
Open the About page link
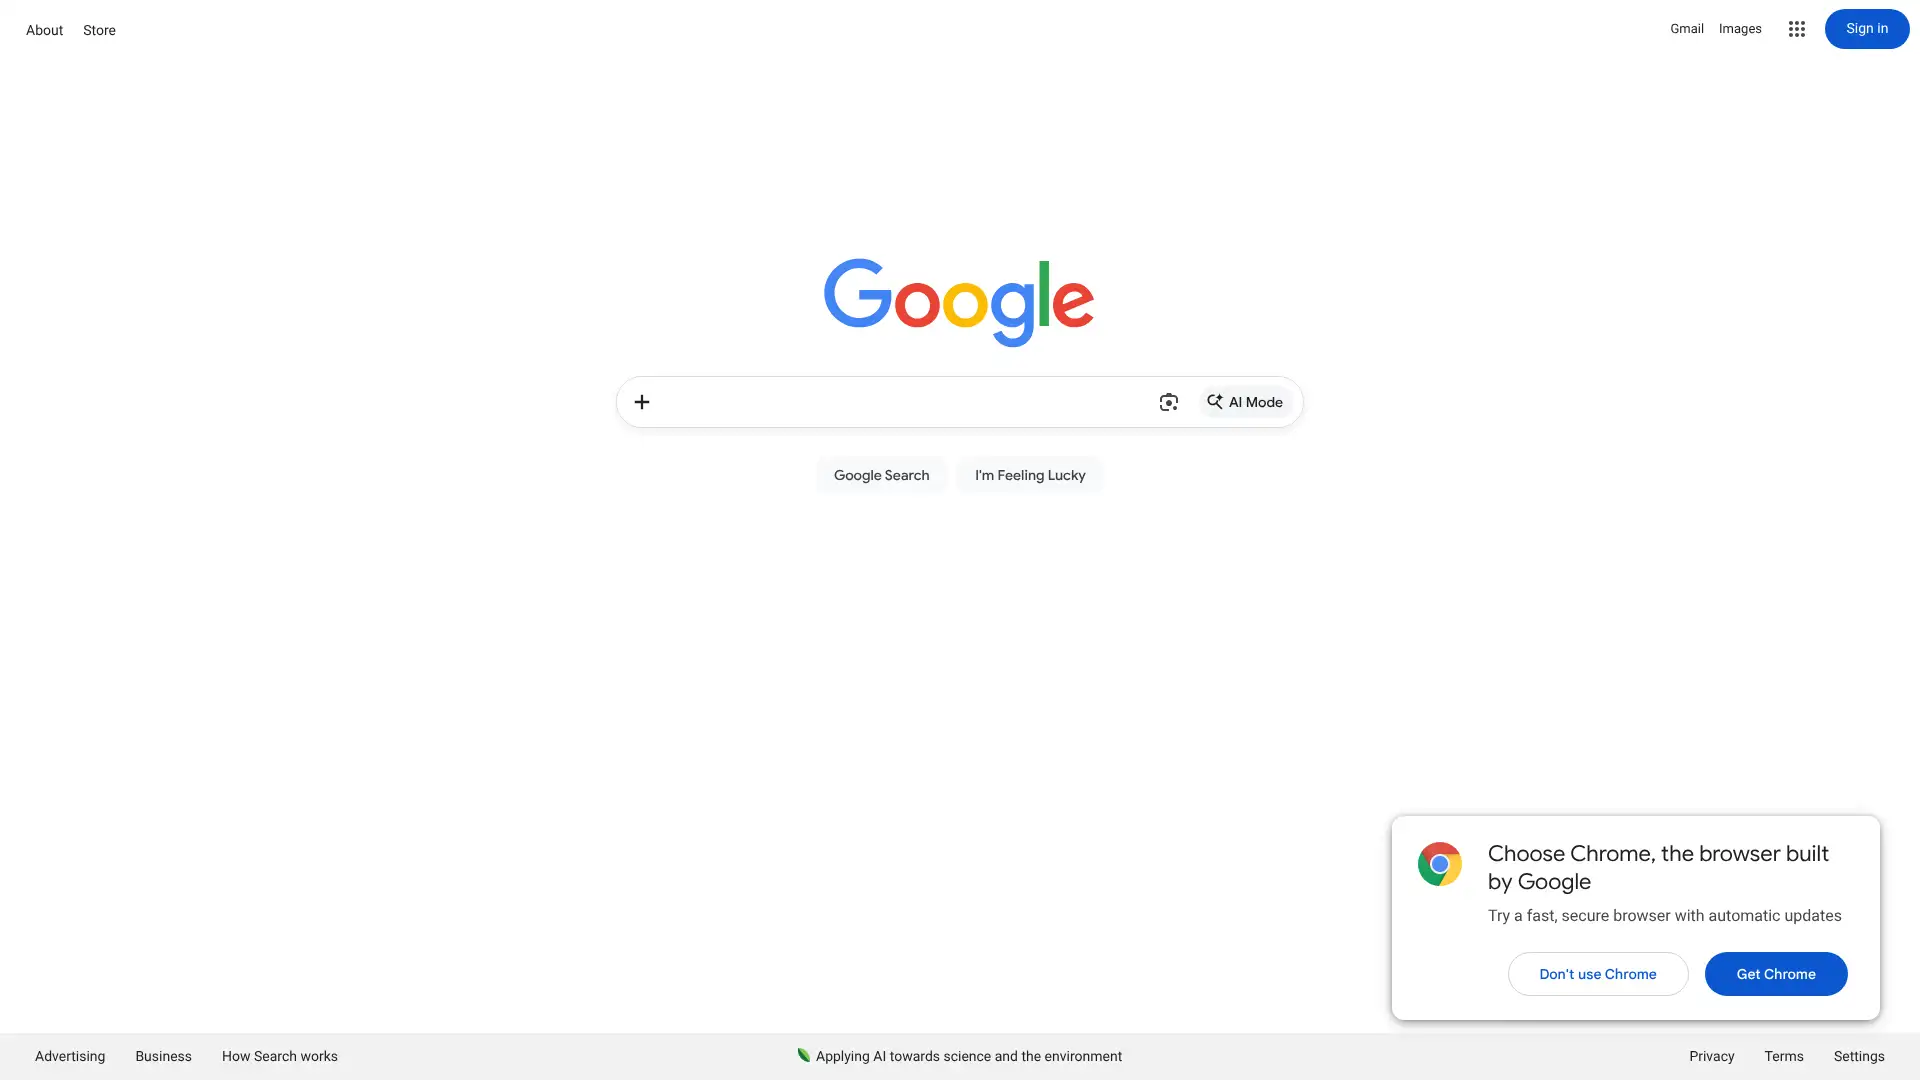[x=44, y=30]
